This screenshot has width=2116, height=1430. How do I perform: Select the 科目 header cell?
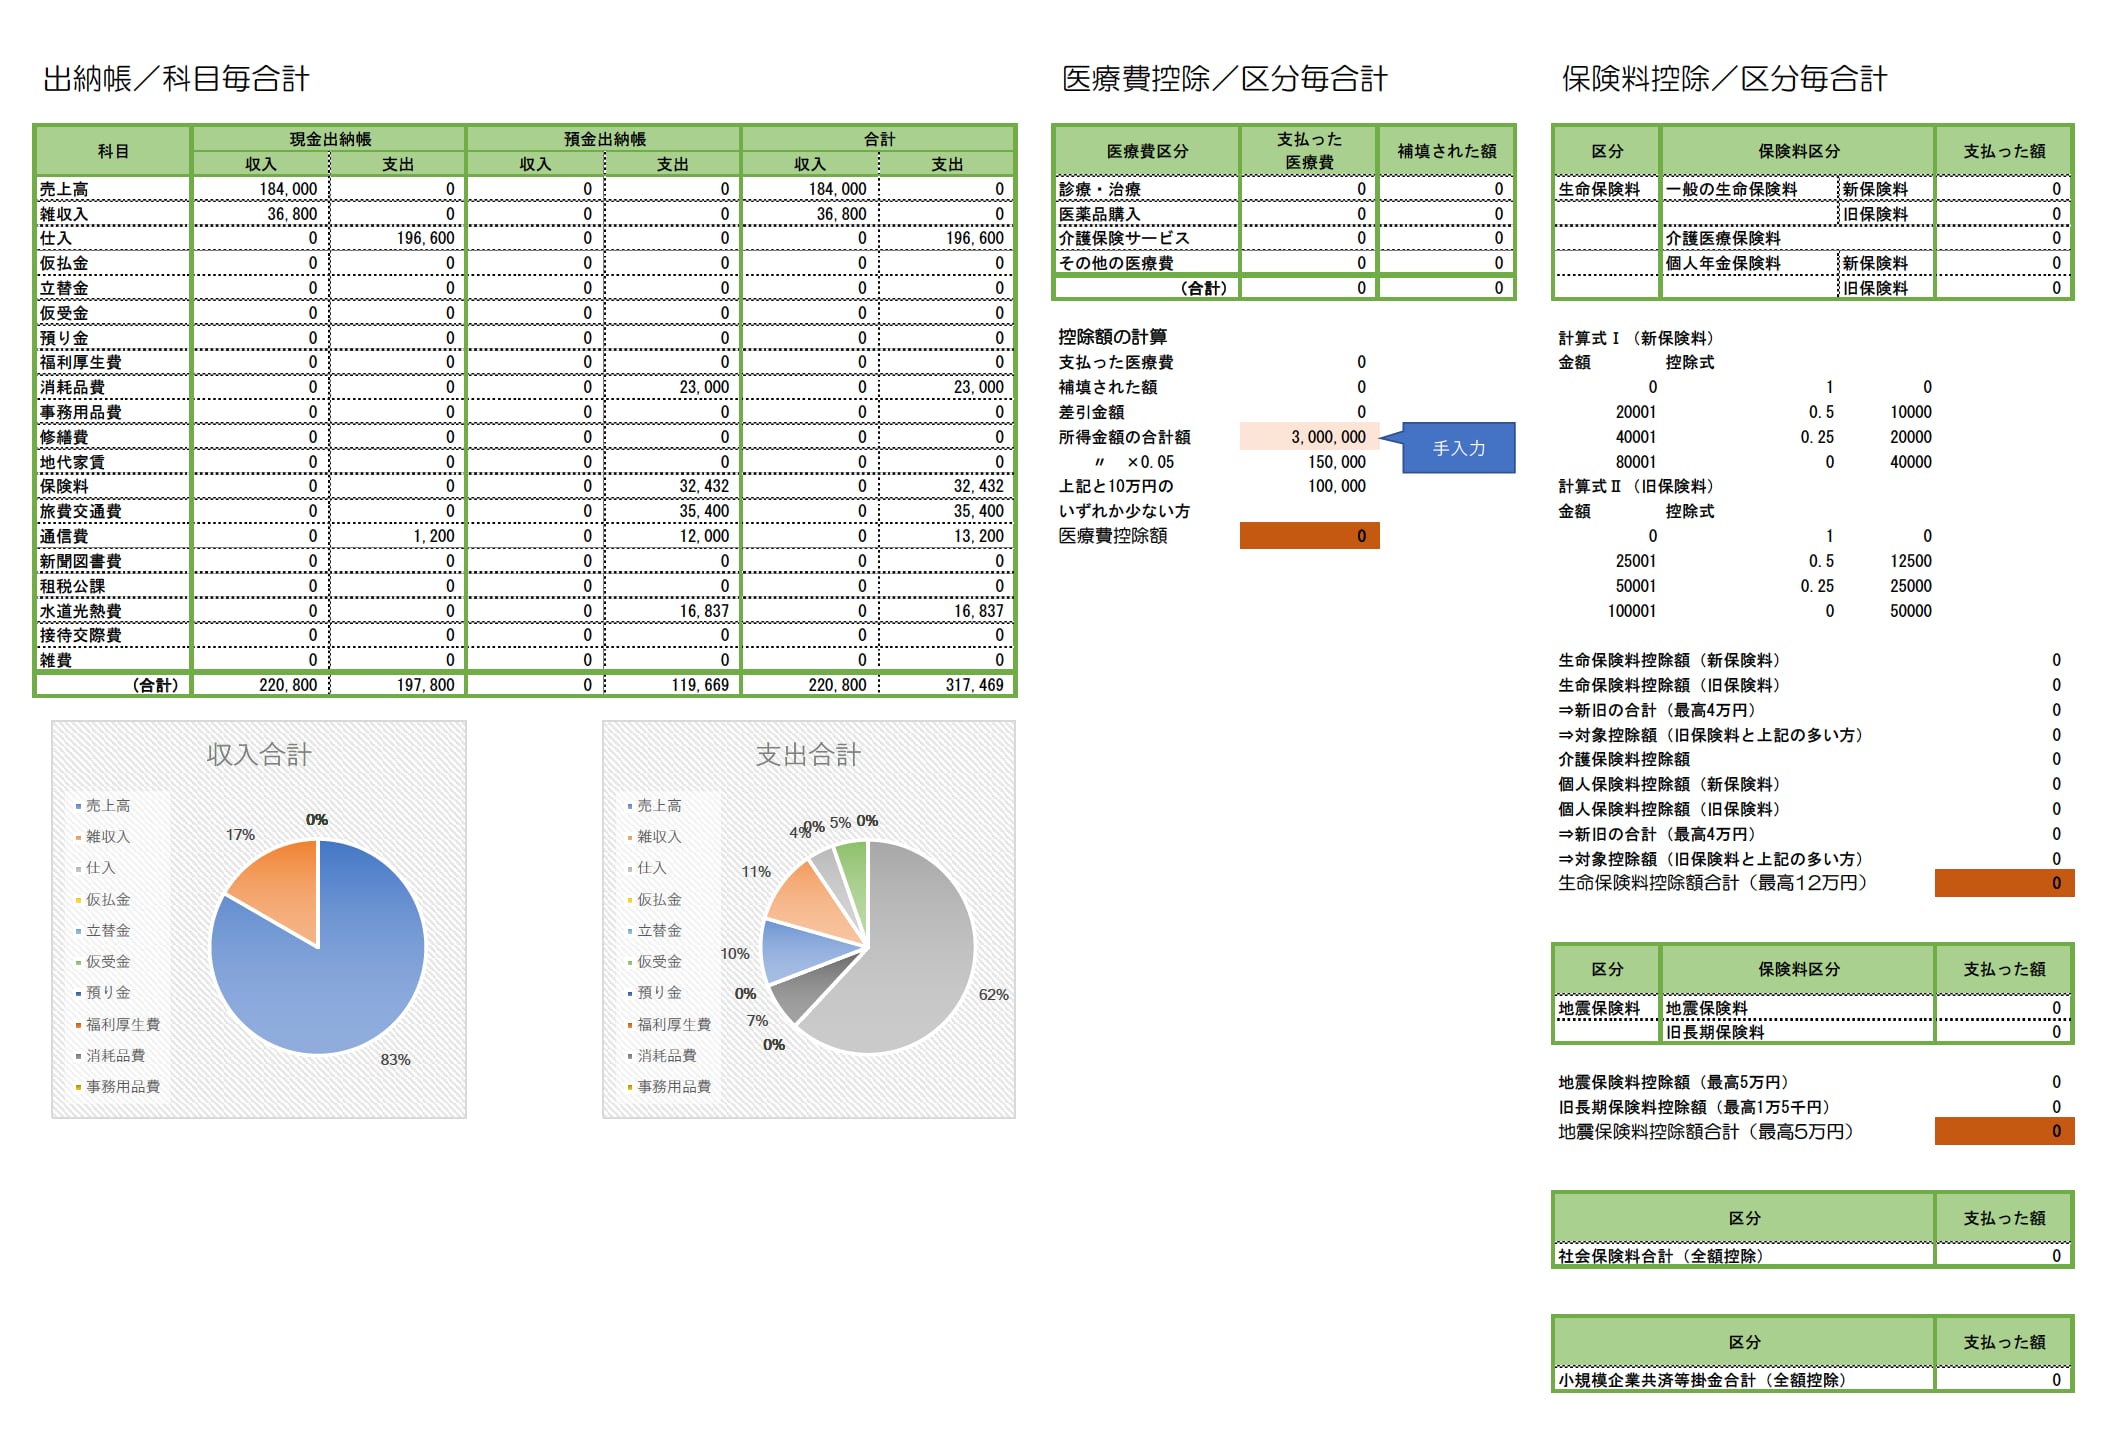pyautogui.click(x=113, y=151)
